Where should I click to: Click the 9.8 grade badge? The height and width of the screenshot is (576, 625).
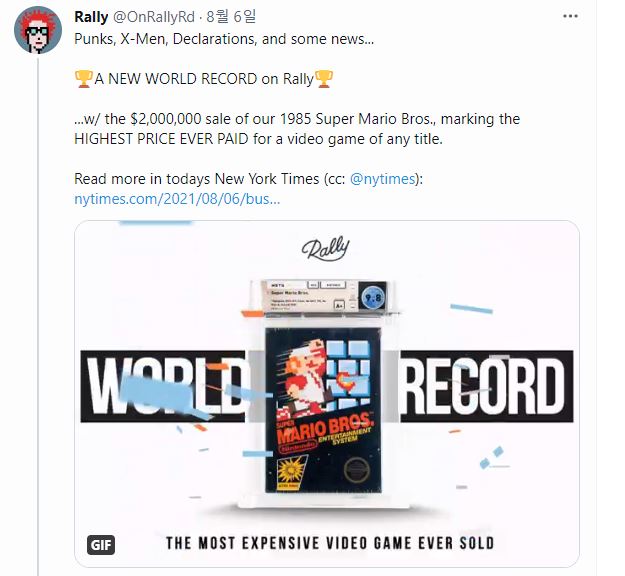(373, 298)
